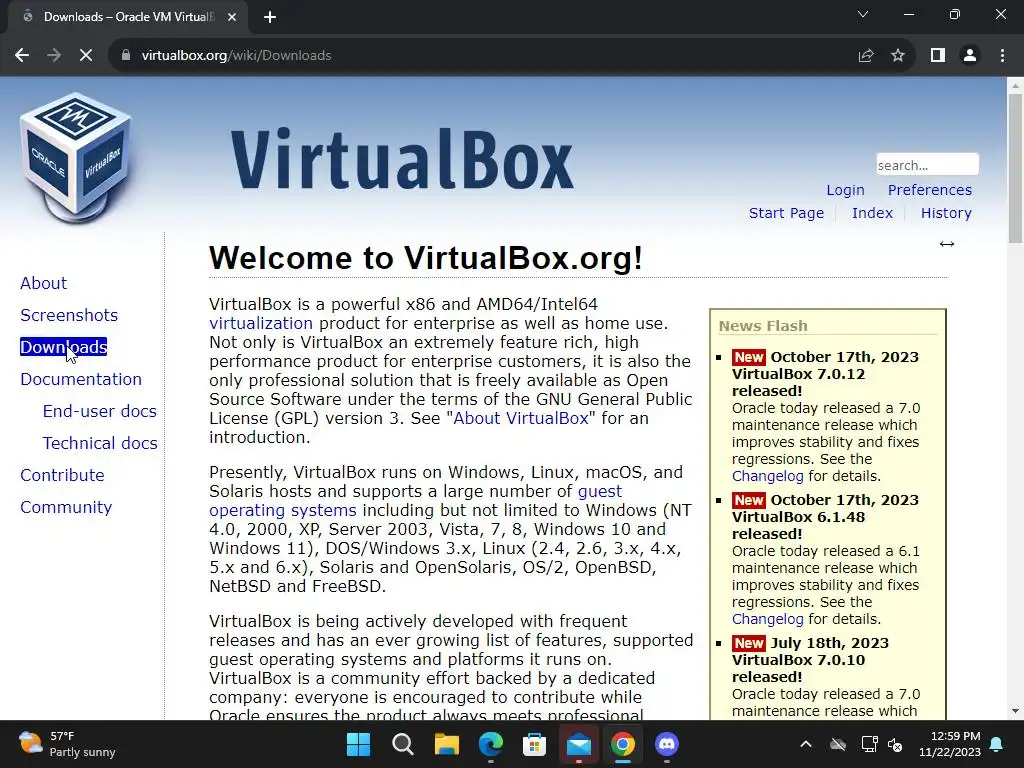Open the Windows Start button
The height and width of the screenshot is (768, 1024).
358,744
